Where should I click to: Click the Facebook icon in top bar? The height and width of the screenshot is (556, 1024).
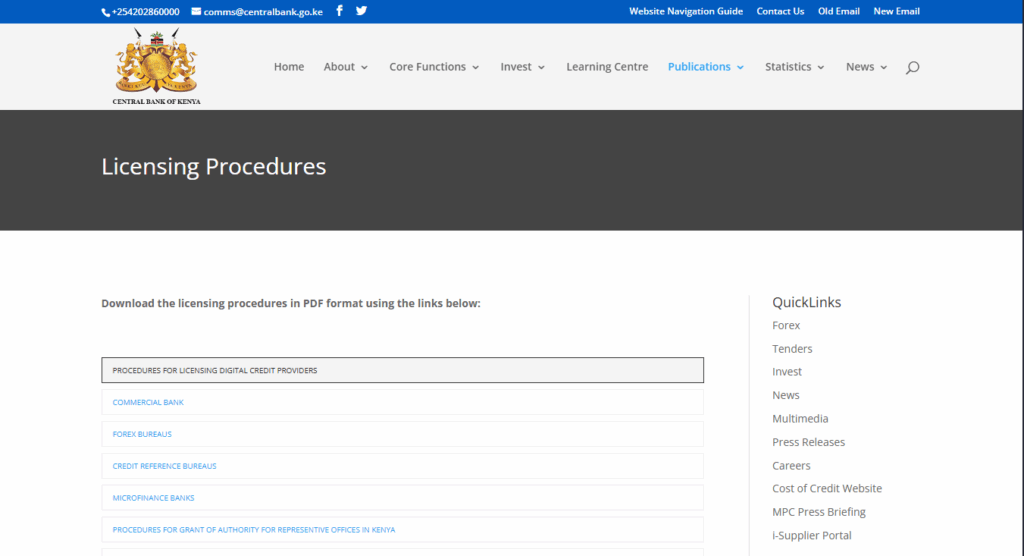tap(340, 11)
